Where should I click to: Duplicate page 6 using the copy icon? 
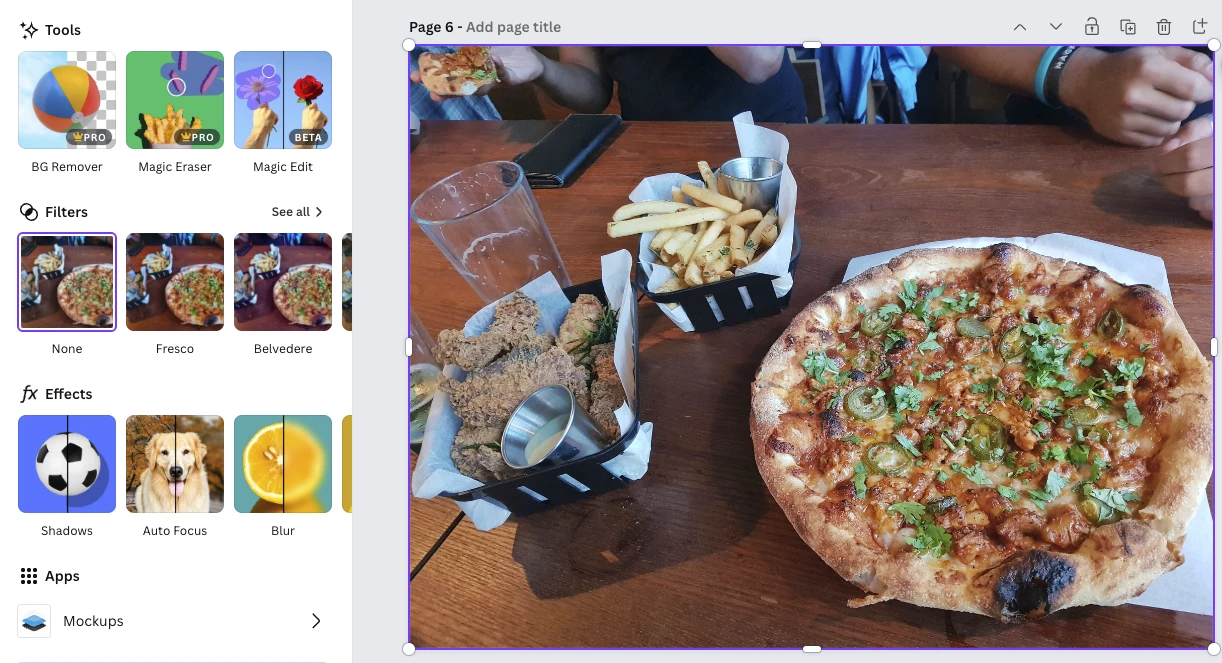click(1128, 27)
